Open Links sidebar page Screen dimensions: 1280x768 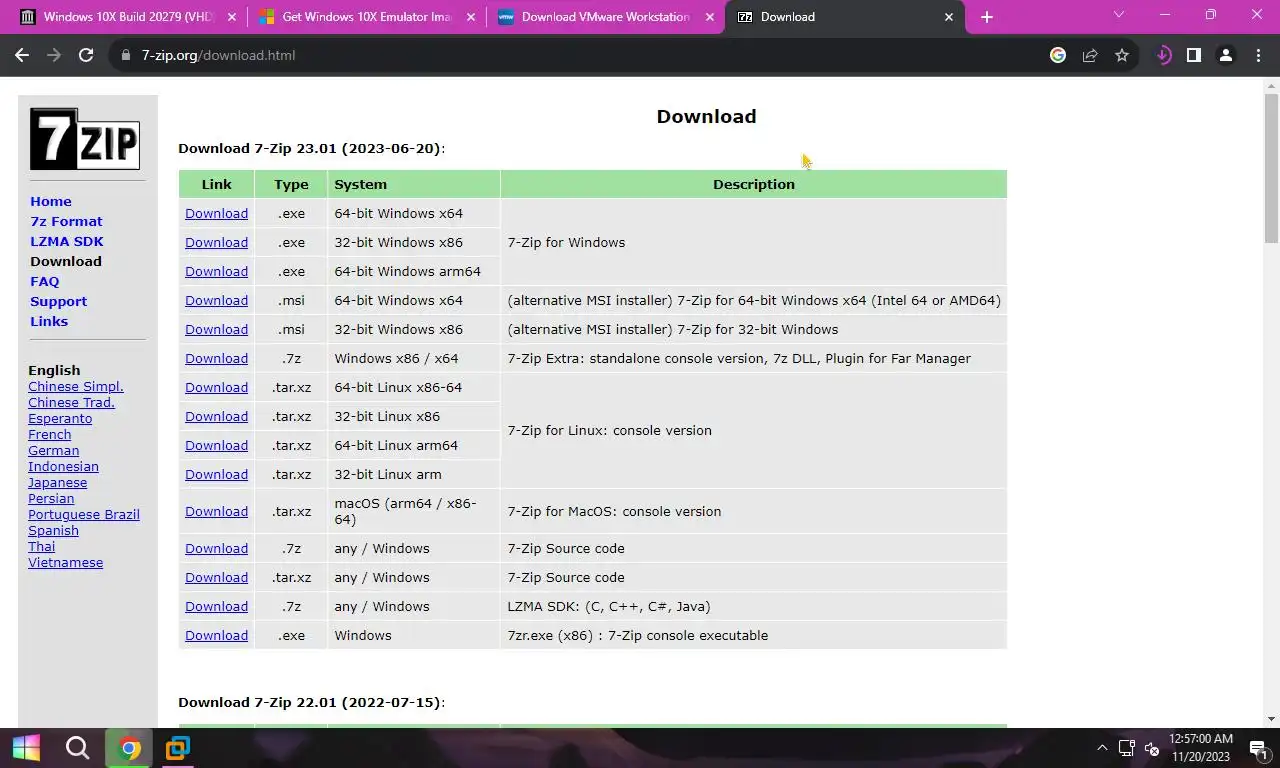coord(49,321)
